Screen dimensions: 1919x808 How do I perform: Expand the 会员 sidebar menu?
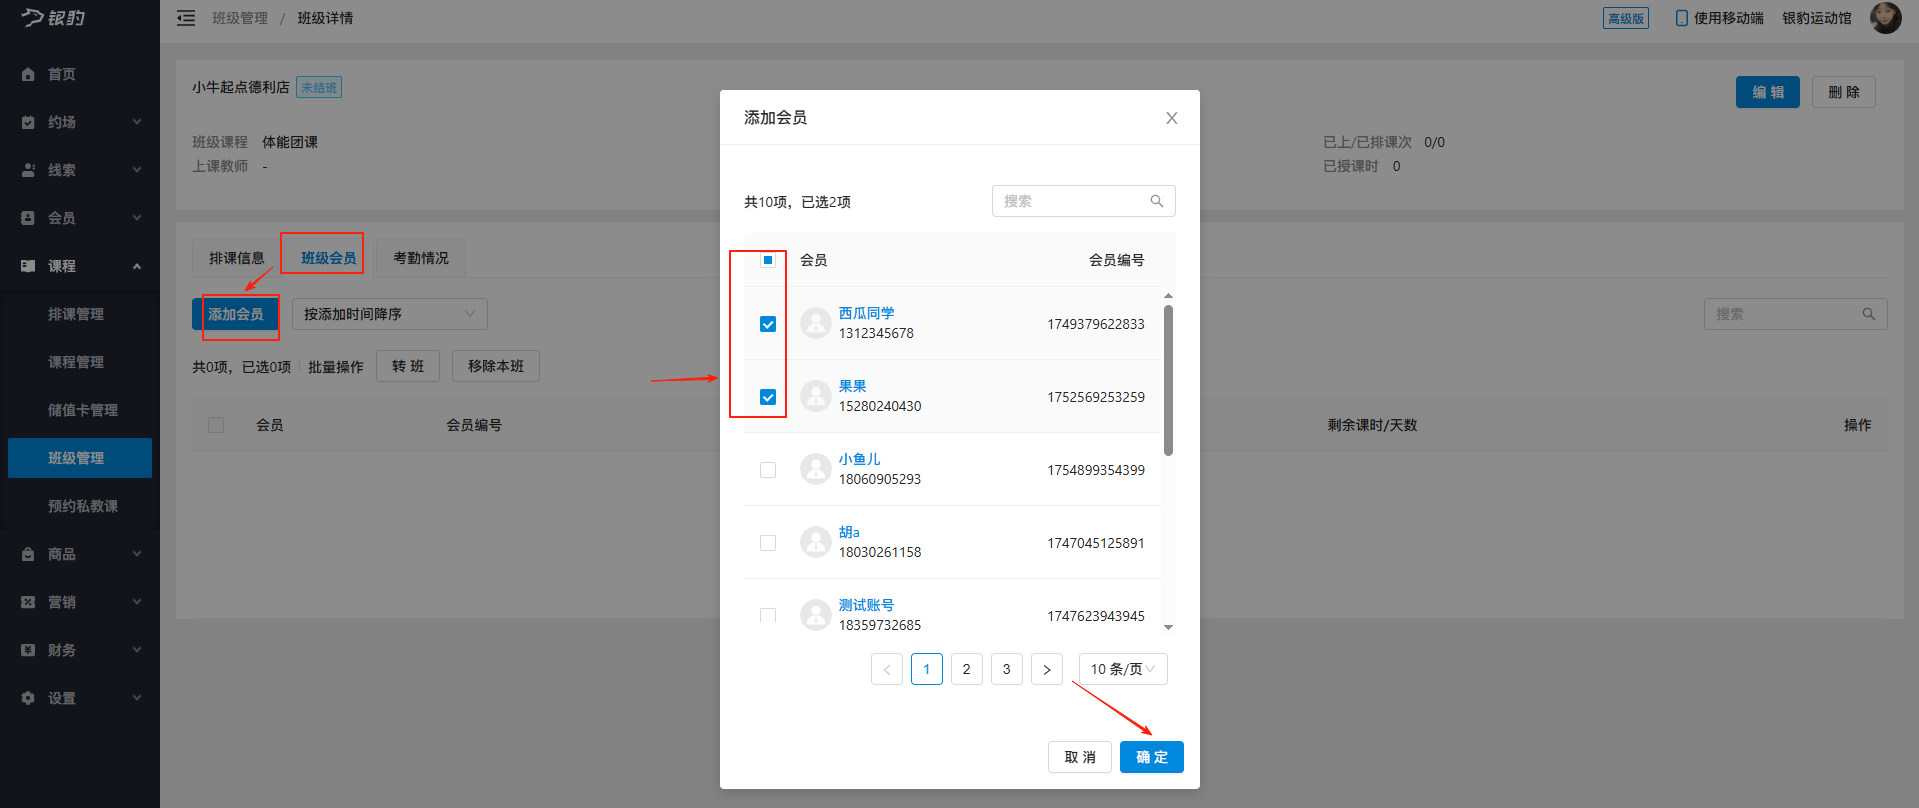point(137,218)
